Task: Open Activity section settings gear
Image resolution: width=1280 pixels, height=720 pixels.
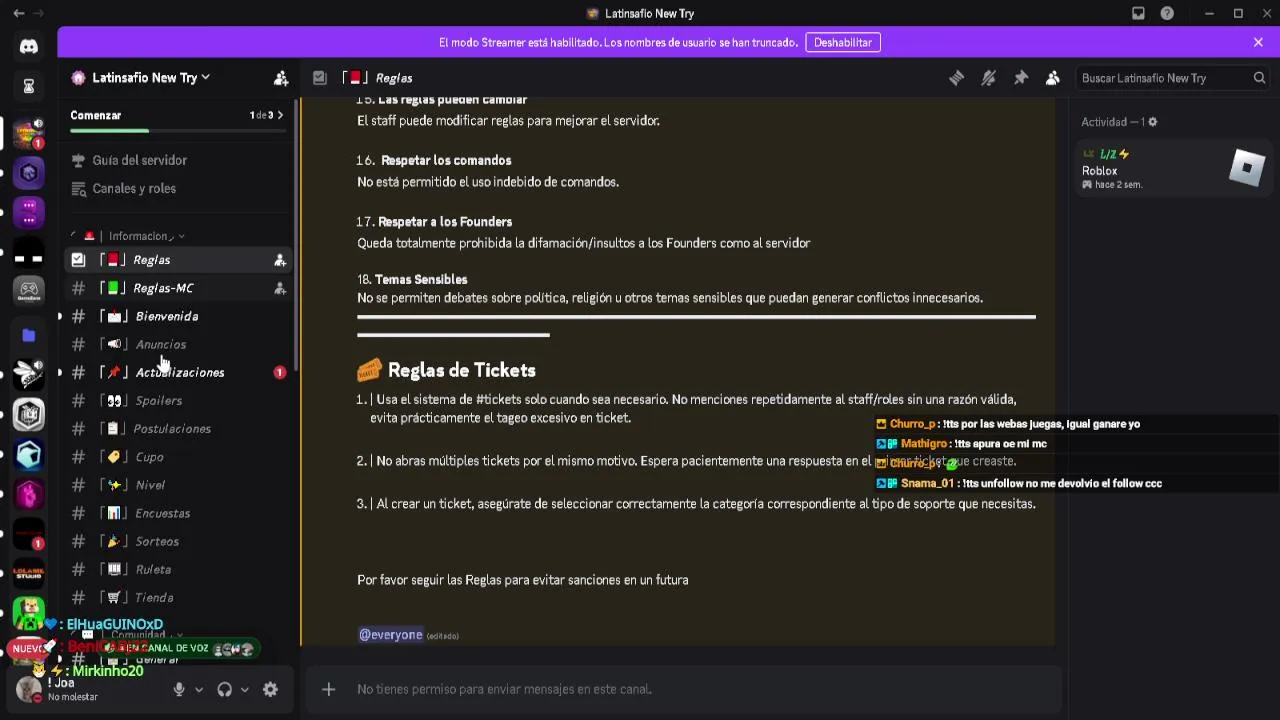Action: coord(1152,122)
